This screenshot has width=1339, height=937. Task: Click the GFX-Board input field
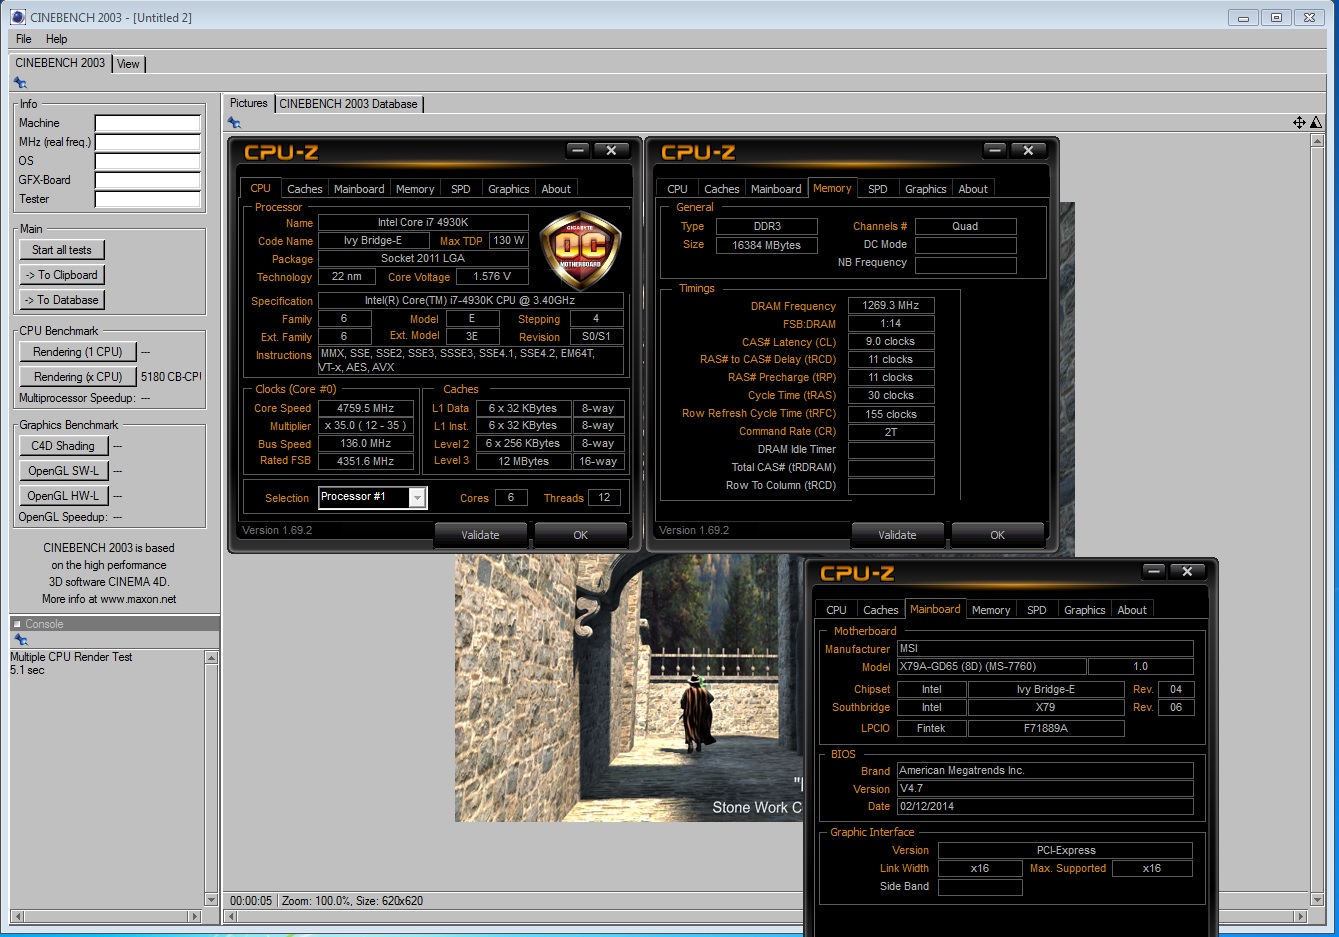(x=148, y=180)
